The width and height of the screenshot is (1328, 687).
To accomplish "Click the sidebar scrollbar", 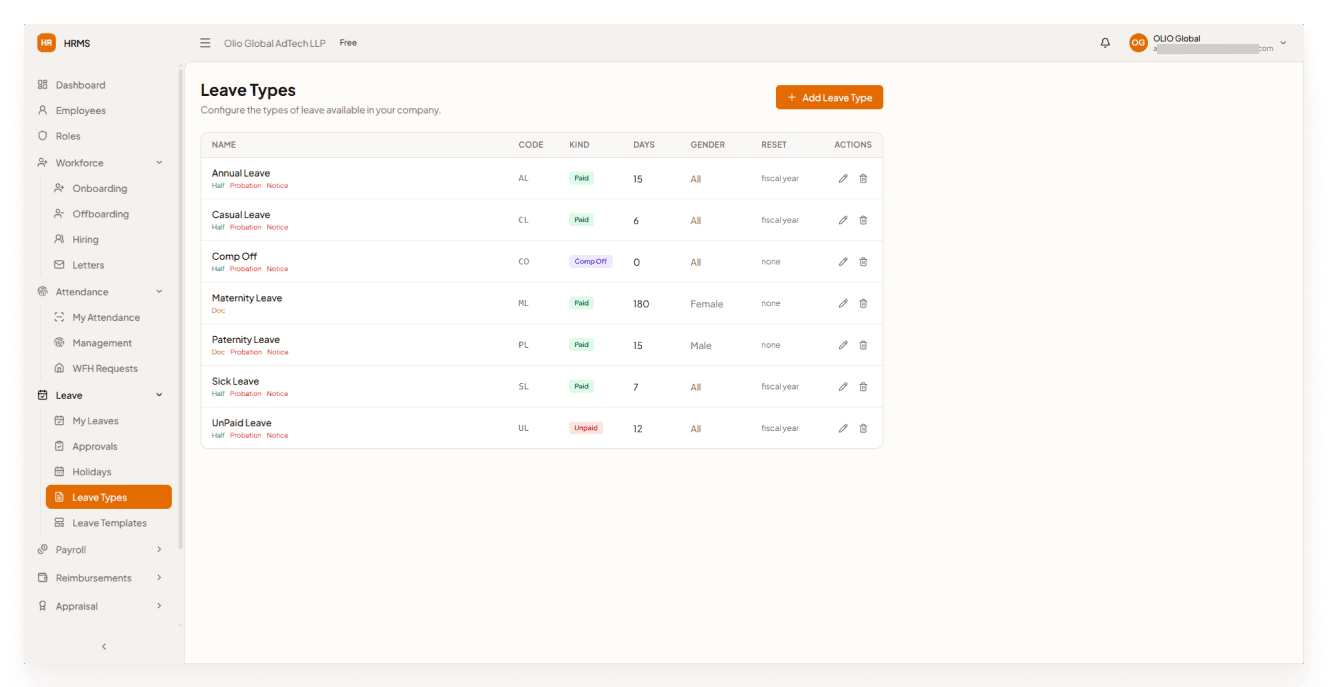I will (x=181, y=310).
